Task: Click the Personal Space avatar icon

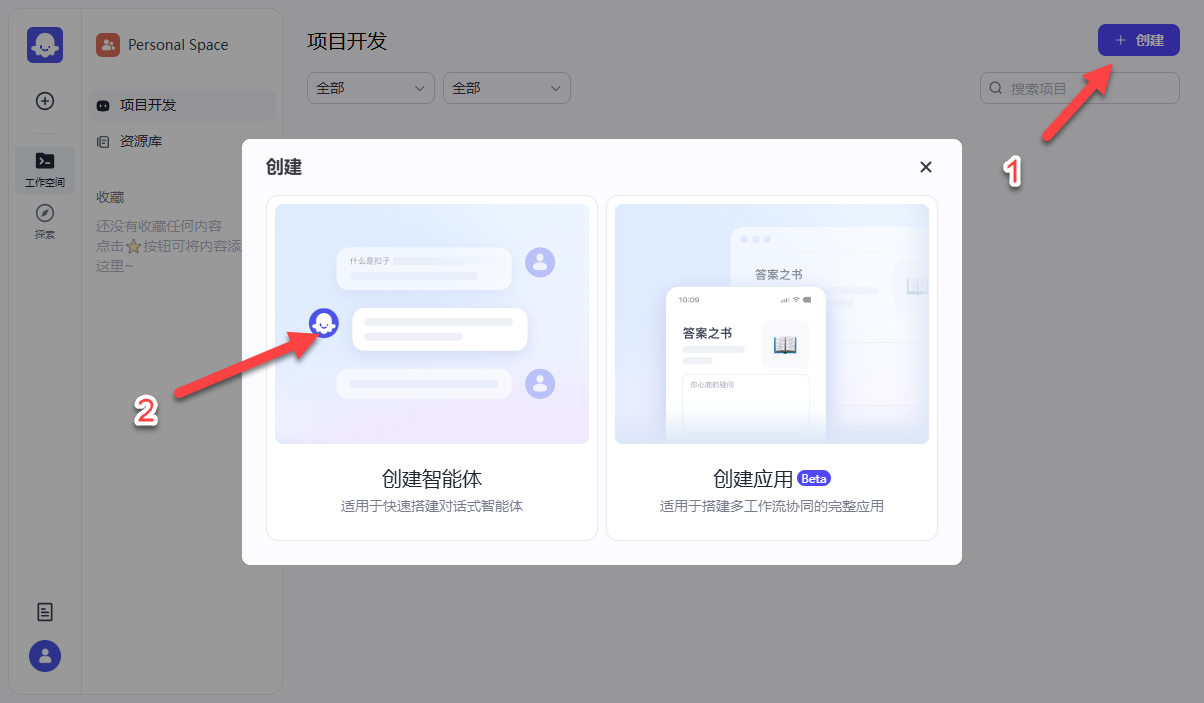Action: pos(108,44)
